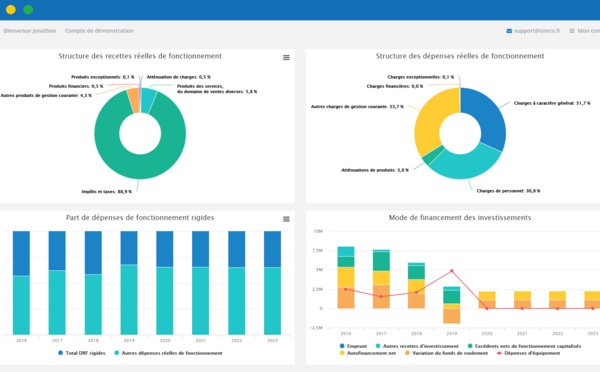This screenshot has width=600, height=372.
Task: Click the green window control dot
Action: (x=28, y=10)
